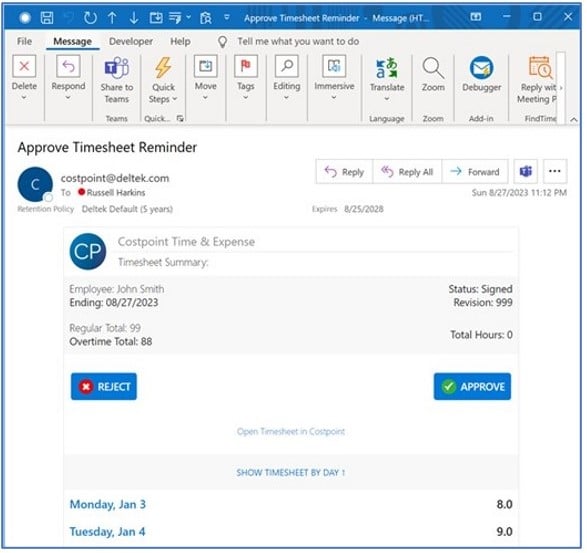Expand the Translate dropdown arrow
Viewport: 587px width, 553px height.
pyautogui.click(x=387, y=99)
